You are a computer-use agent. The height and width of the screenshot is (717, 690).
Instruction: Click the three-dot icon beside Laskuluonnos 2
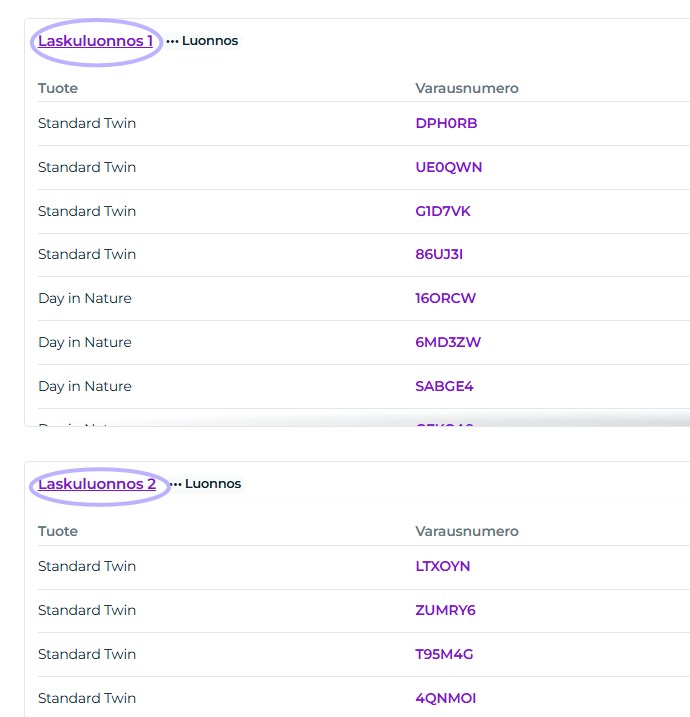[175, 485]
